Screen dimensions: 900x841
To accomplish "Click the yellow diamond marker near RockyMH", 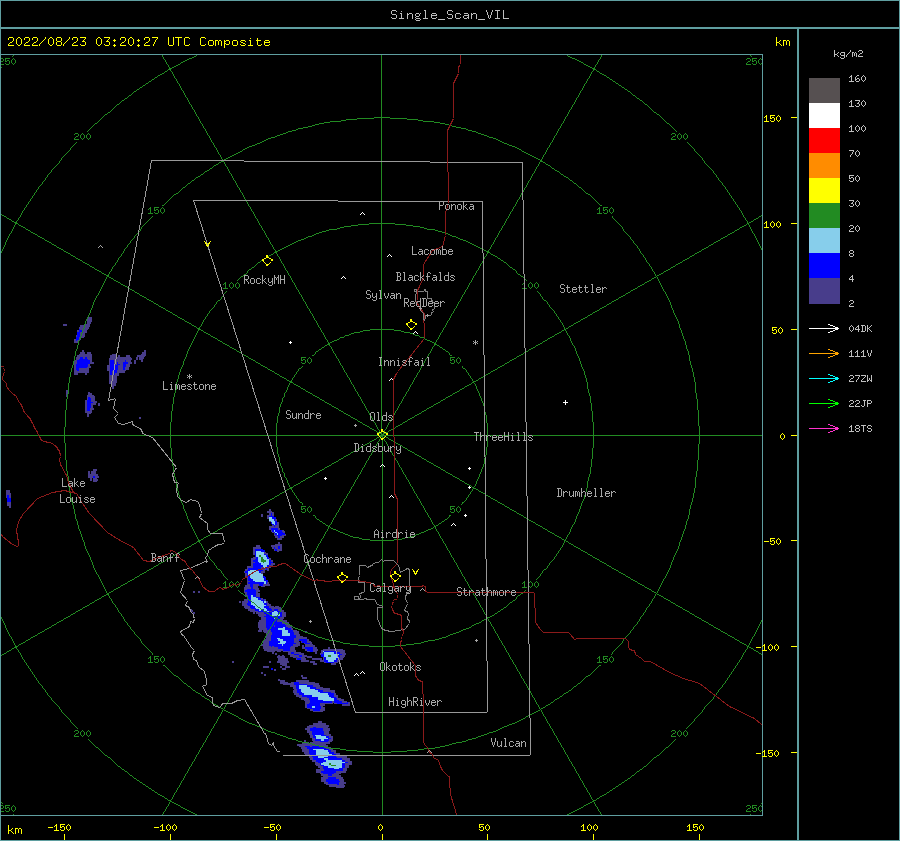I will coord(267,261).
